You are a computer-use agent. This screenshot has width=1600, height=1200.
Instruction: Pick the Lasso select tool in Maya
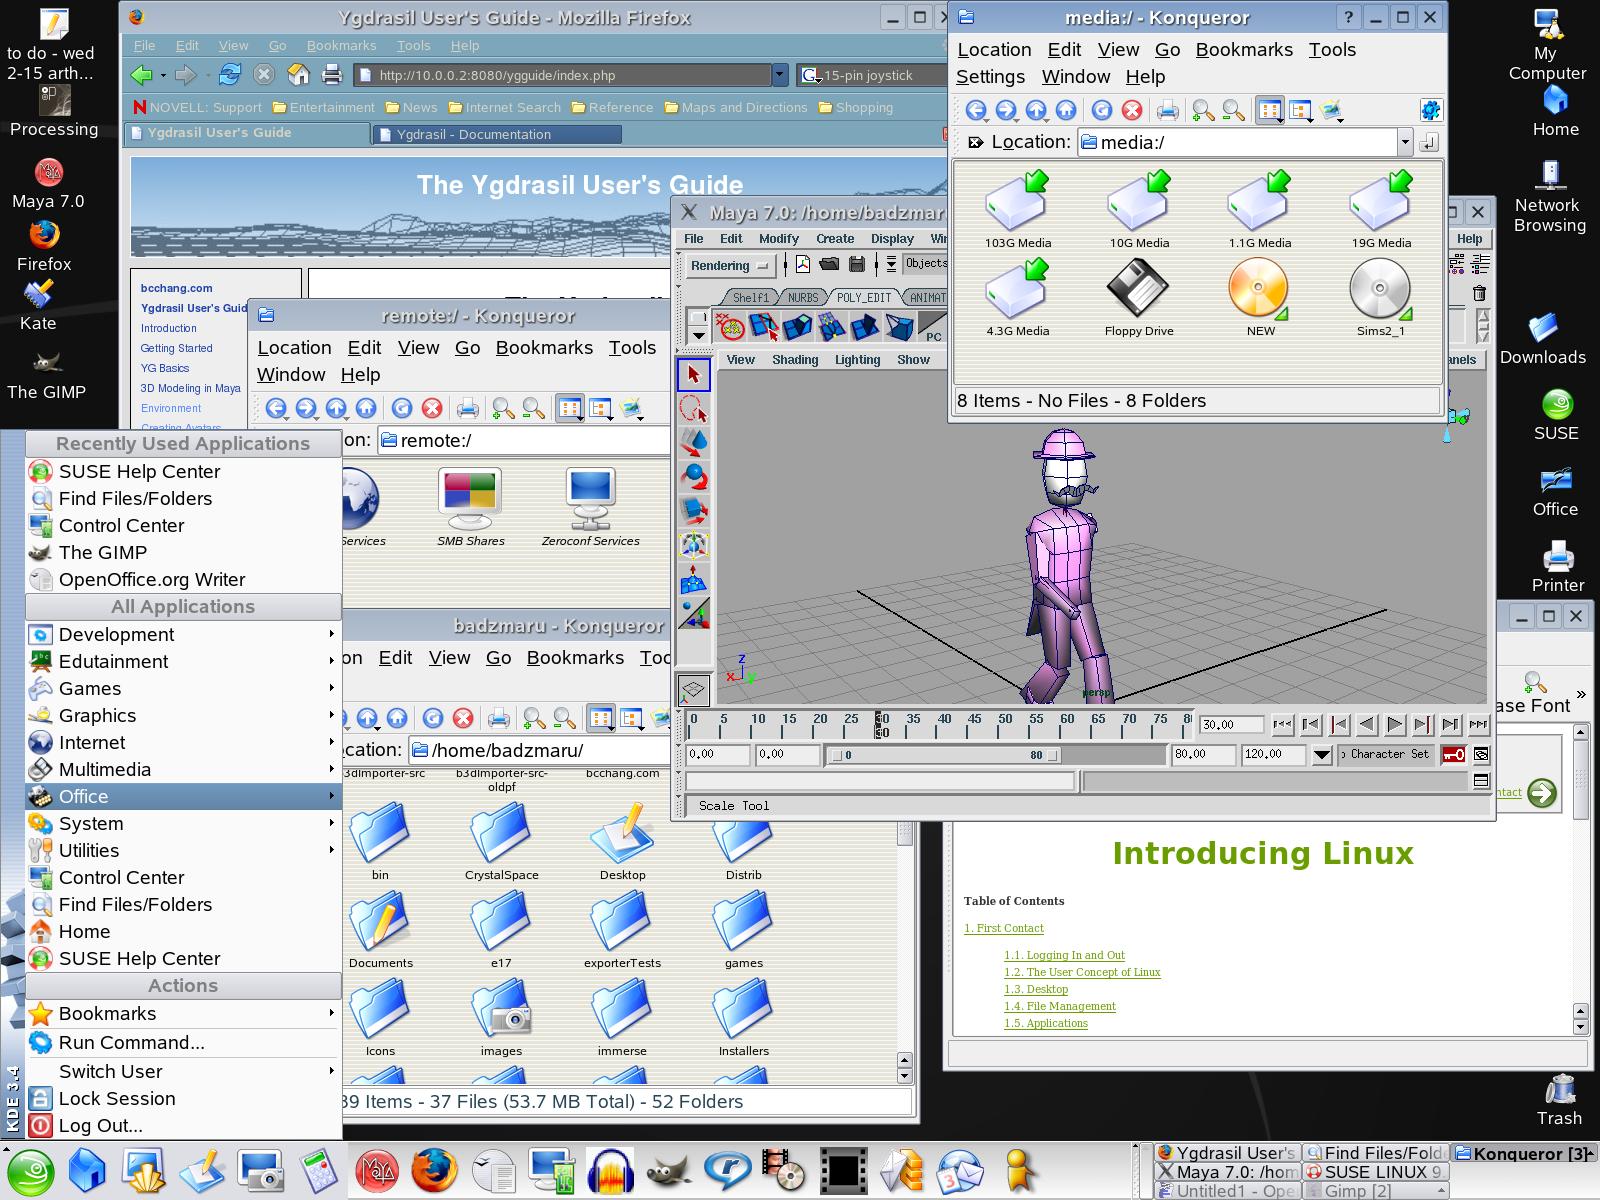tap(694, 409)
